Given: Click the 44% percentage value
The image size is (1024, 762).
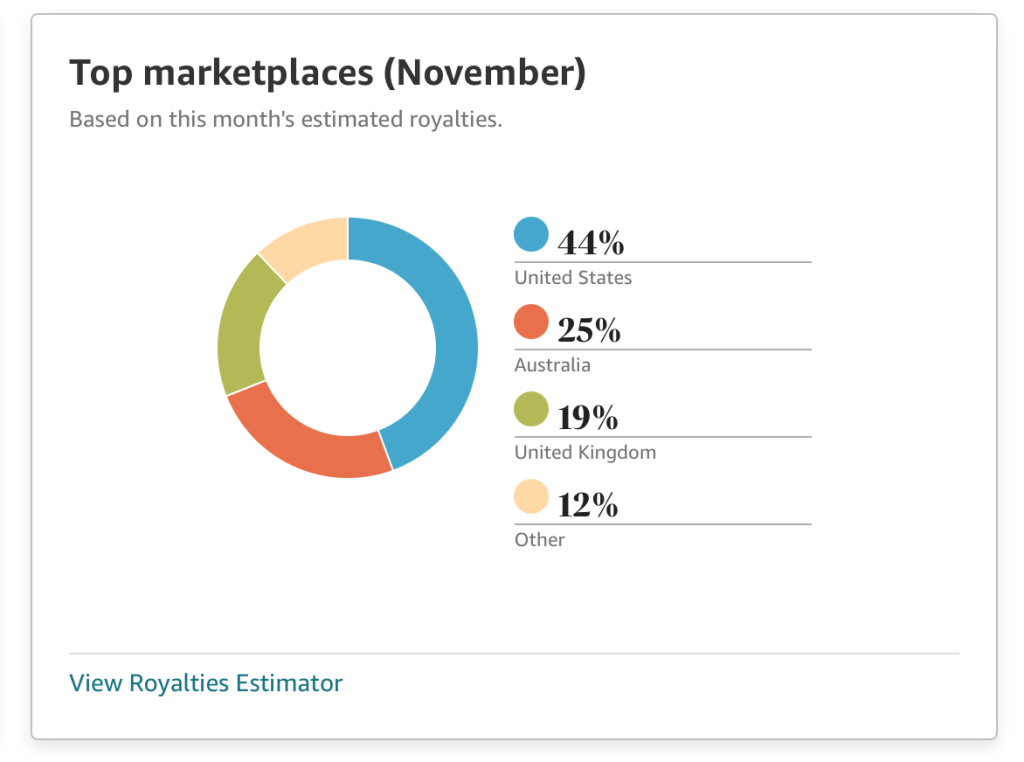Looking at the screenshot, I should point(590,243).
